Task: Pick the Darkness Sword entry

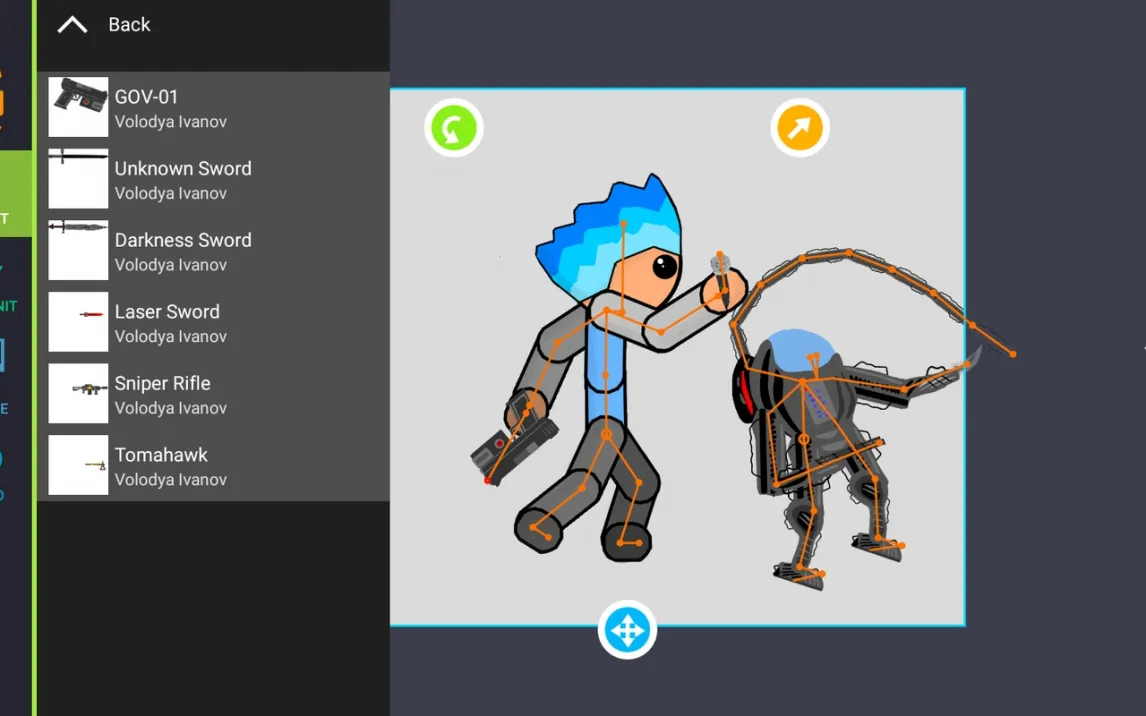Action: coord(213,251)
